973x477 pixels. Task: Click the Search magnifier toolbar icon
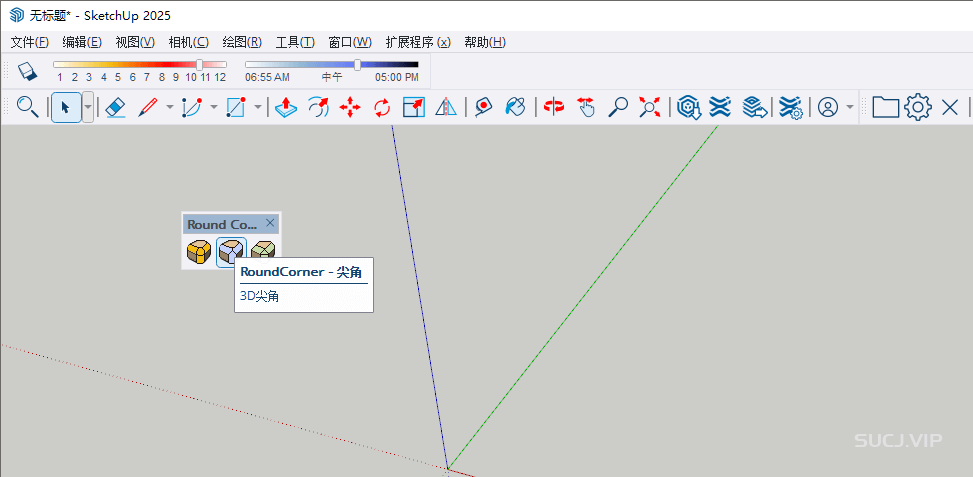27,107
